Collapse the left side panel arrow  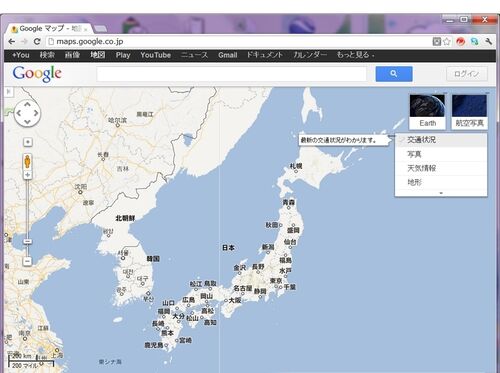9,92
